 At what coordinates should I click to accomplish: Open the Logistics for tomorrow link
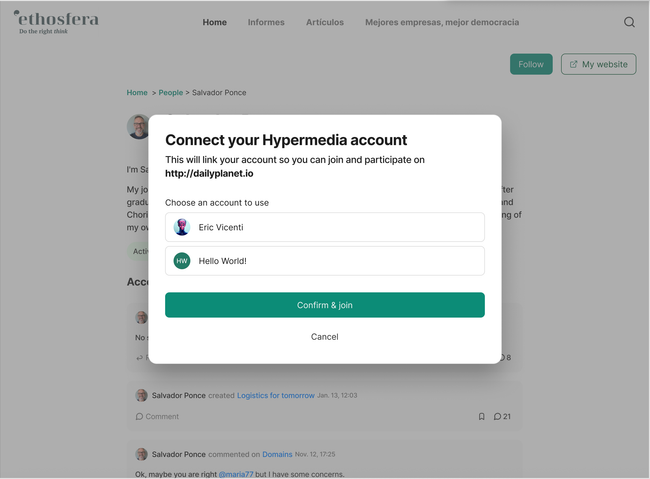[x=275, y=396]
